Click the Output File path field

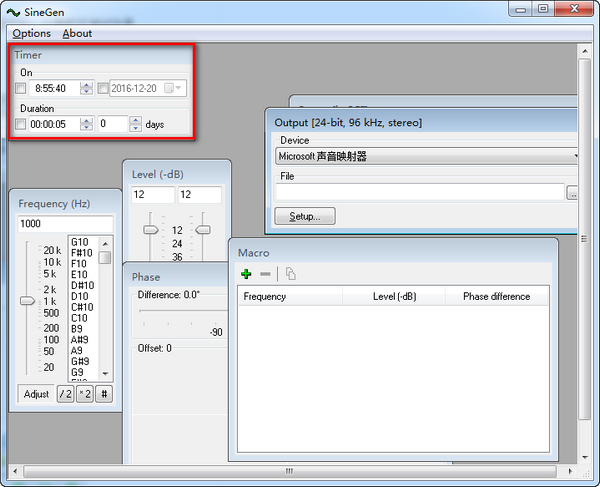click(420, 192)
